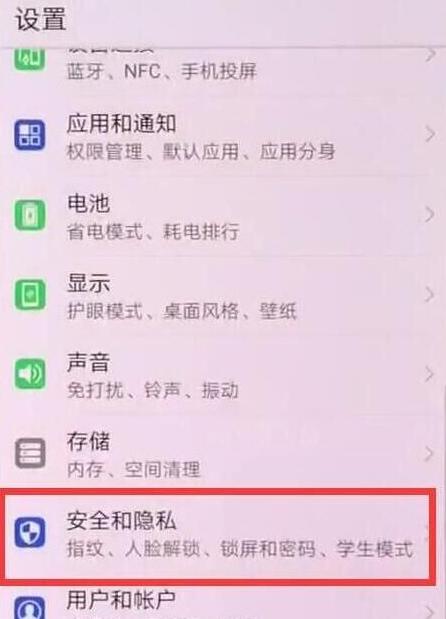The image size is (446, 619).
Task: Click chevron arrow next to 电池
Action: 429,215
